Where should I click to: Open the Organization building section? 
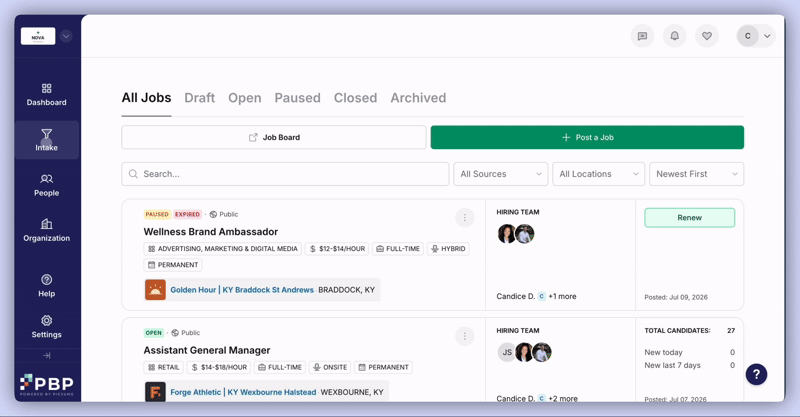point(46,230)
